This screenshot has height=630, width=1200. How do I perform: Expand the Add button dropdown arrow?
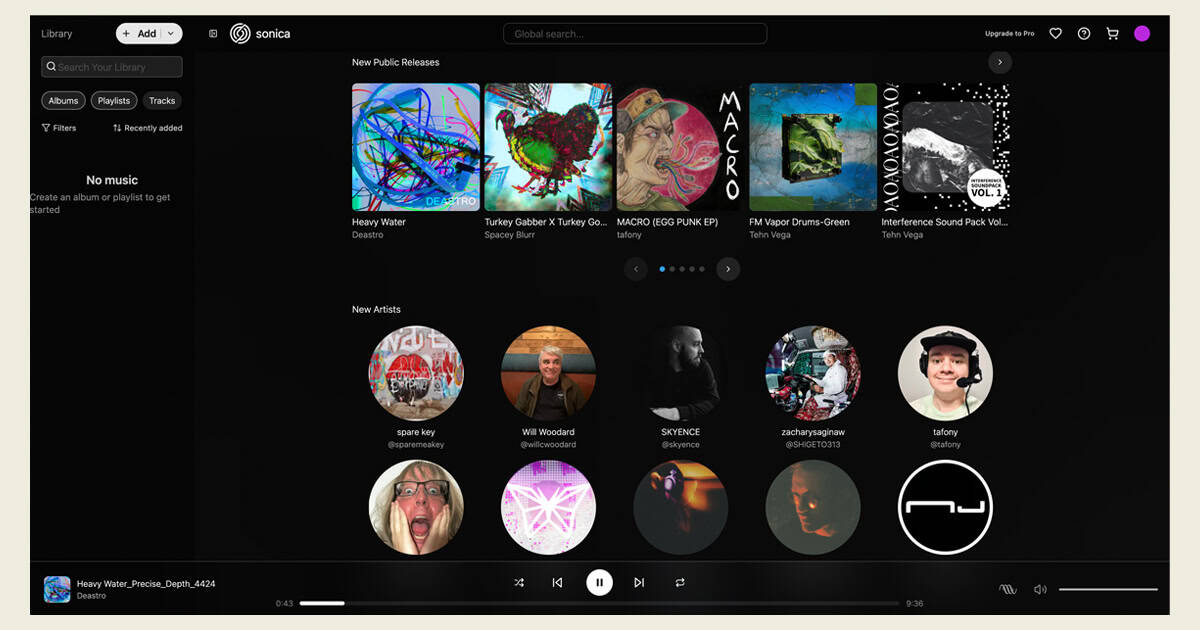tap(171, 34)
